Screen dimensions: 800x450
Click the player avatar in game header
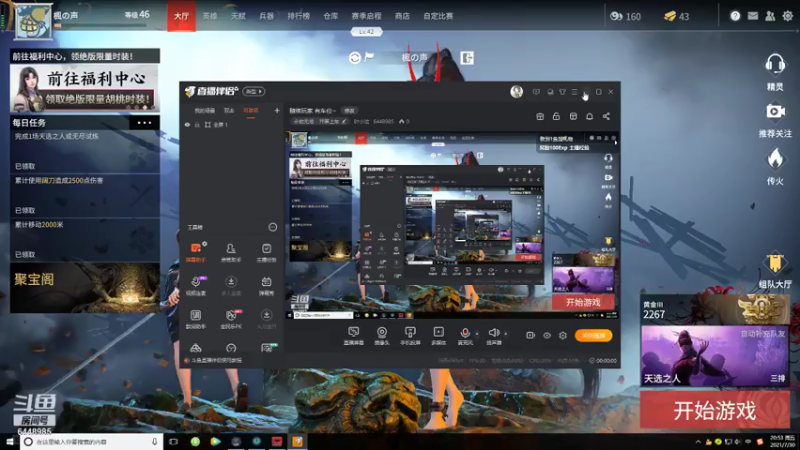click(34, 21)
